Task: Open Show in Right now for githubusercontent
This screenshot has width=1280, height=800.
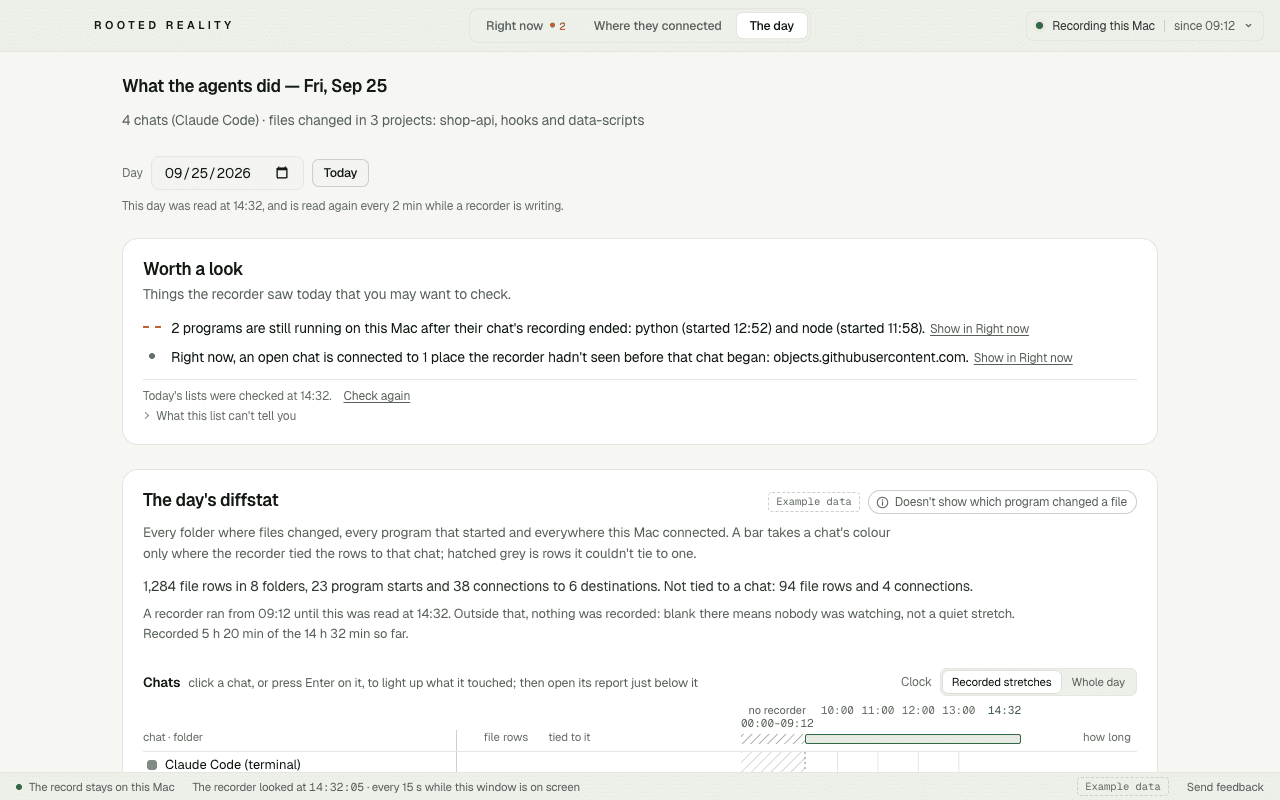Action: point(1023,358)
